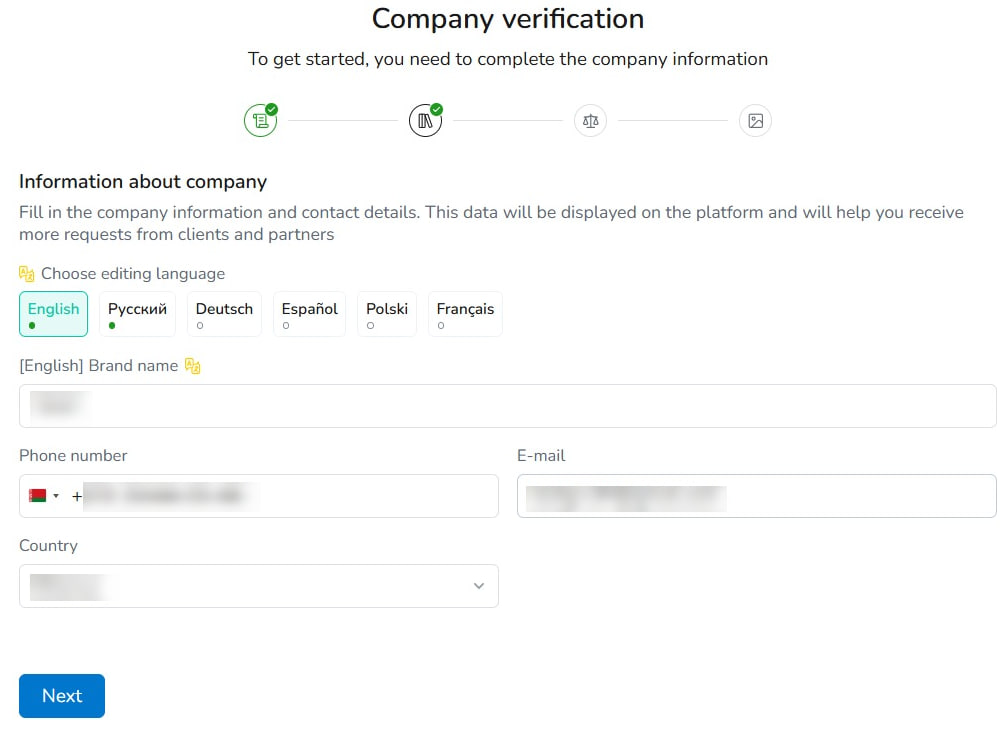Image resolution: width=1004 pixels, height=729 pixels.
Task: Expand the Country dropdown chevron
Action: click(478, 586)
